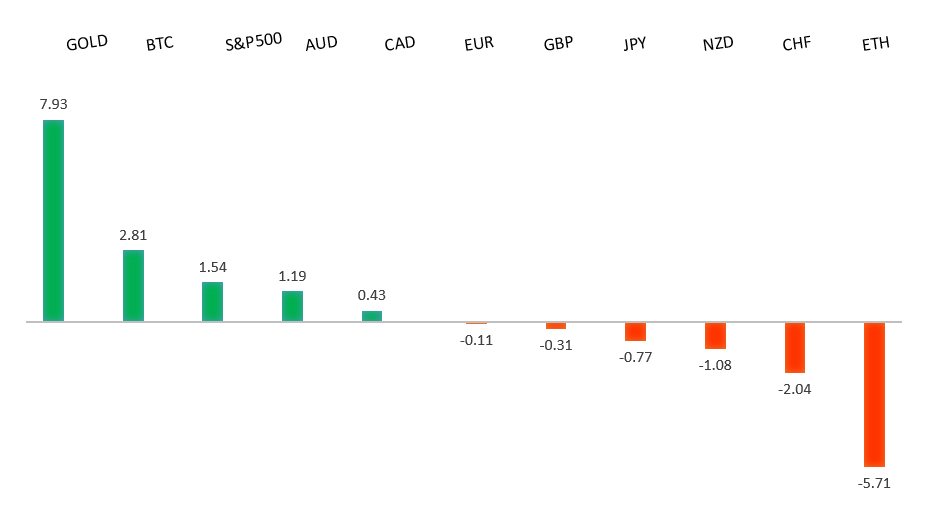This screenshot has width=938, height=532.
Task: Select the green BTC bar
Action: tap(133, 285)
